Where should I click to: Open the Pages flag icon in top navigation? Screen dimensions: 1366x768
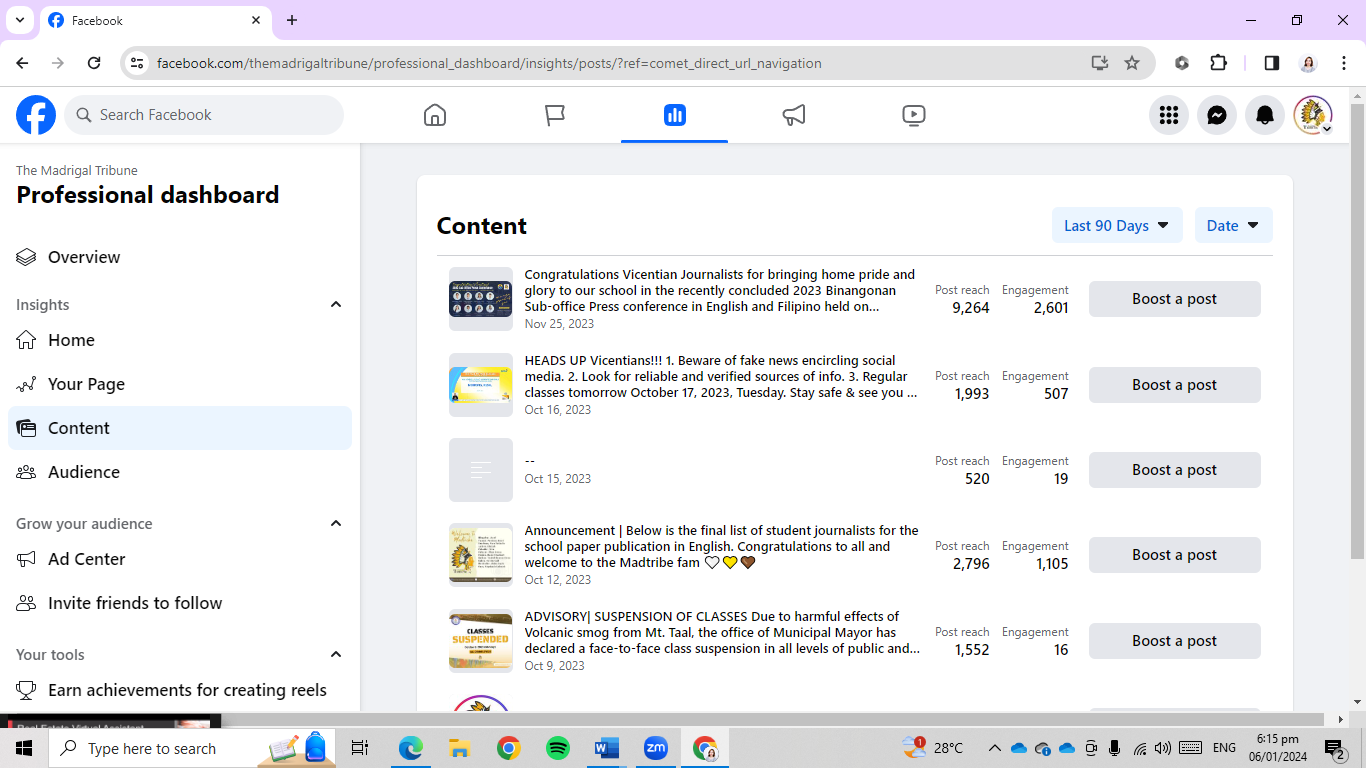pyautogui.click(x=555, y=115)
